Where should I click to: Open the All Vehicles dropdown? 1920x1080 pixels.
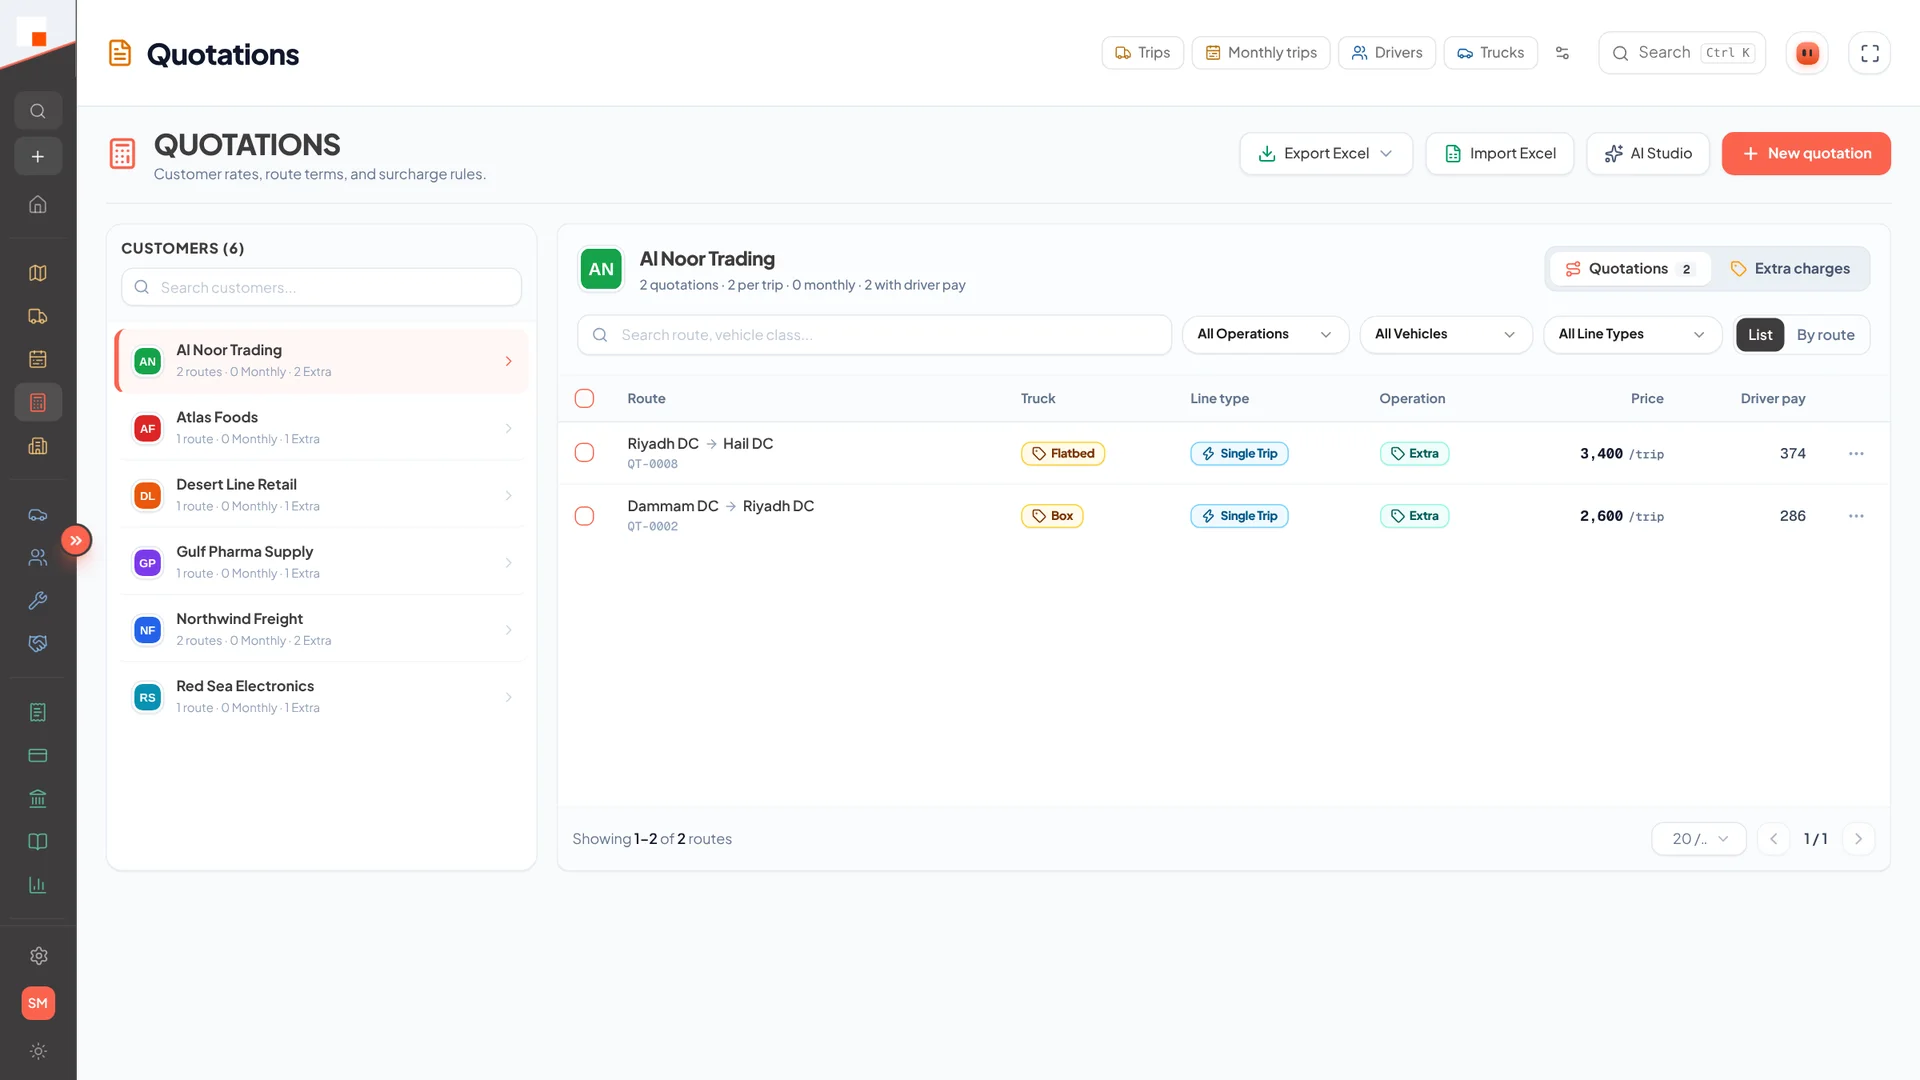coord(1445,334)
